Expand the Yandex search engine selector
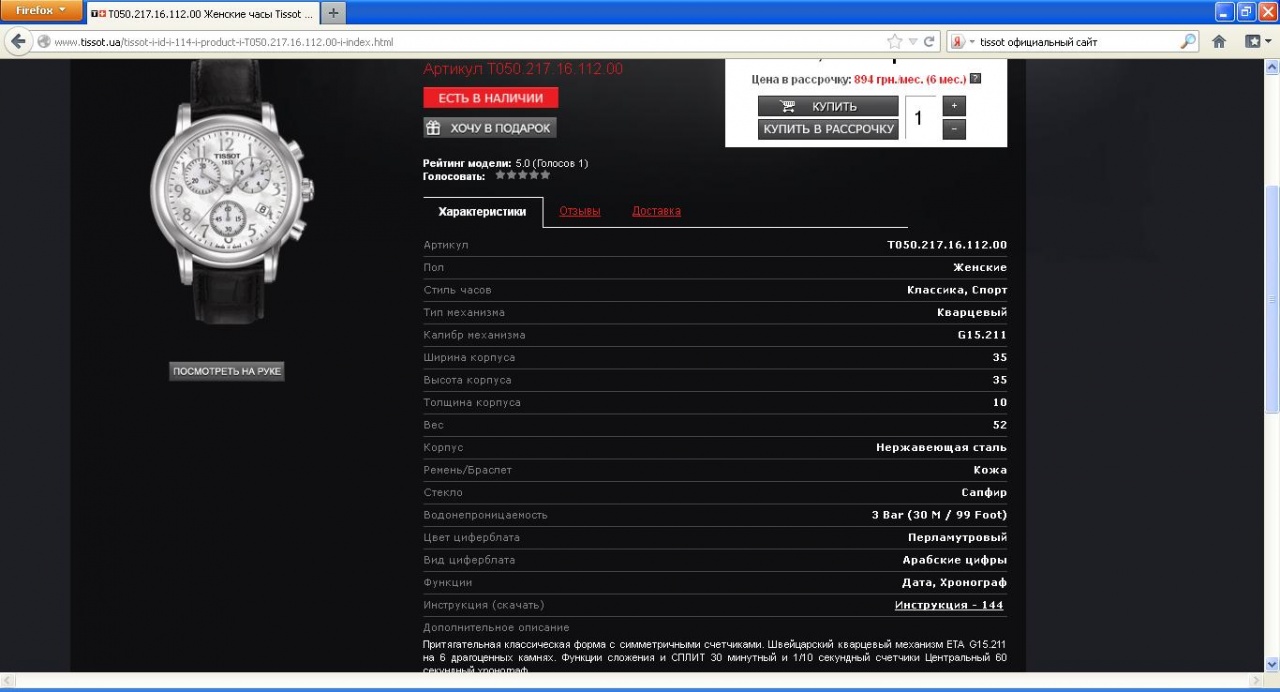1280x692 pixels. pos(961,42)
